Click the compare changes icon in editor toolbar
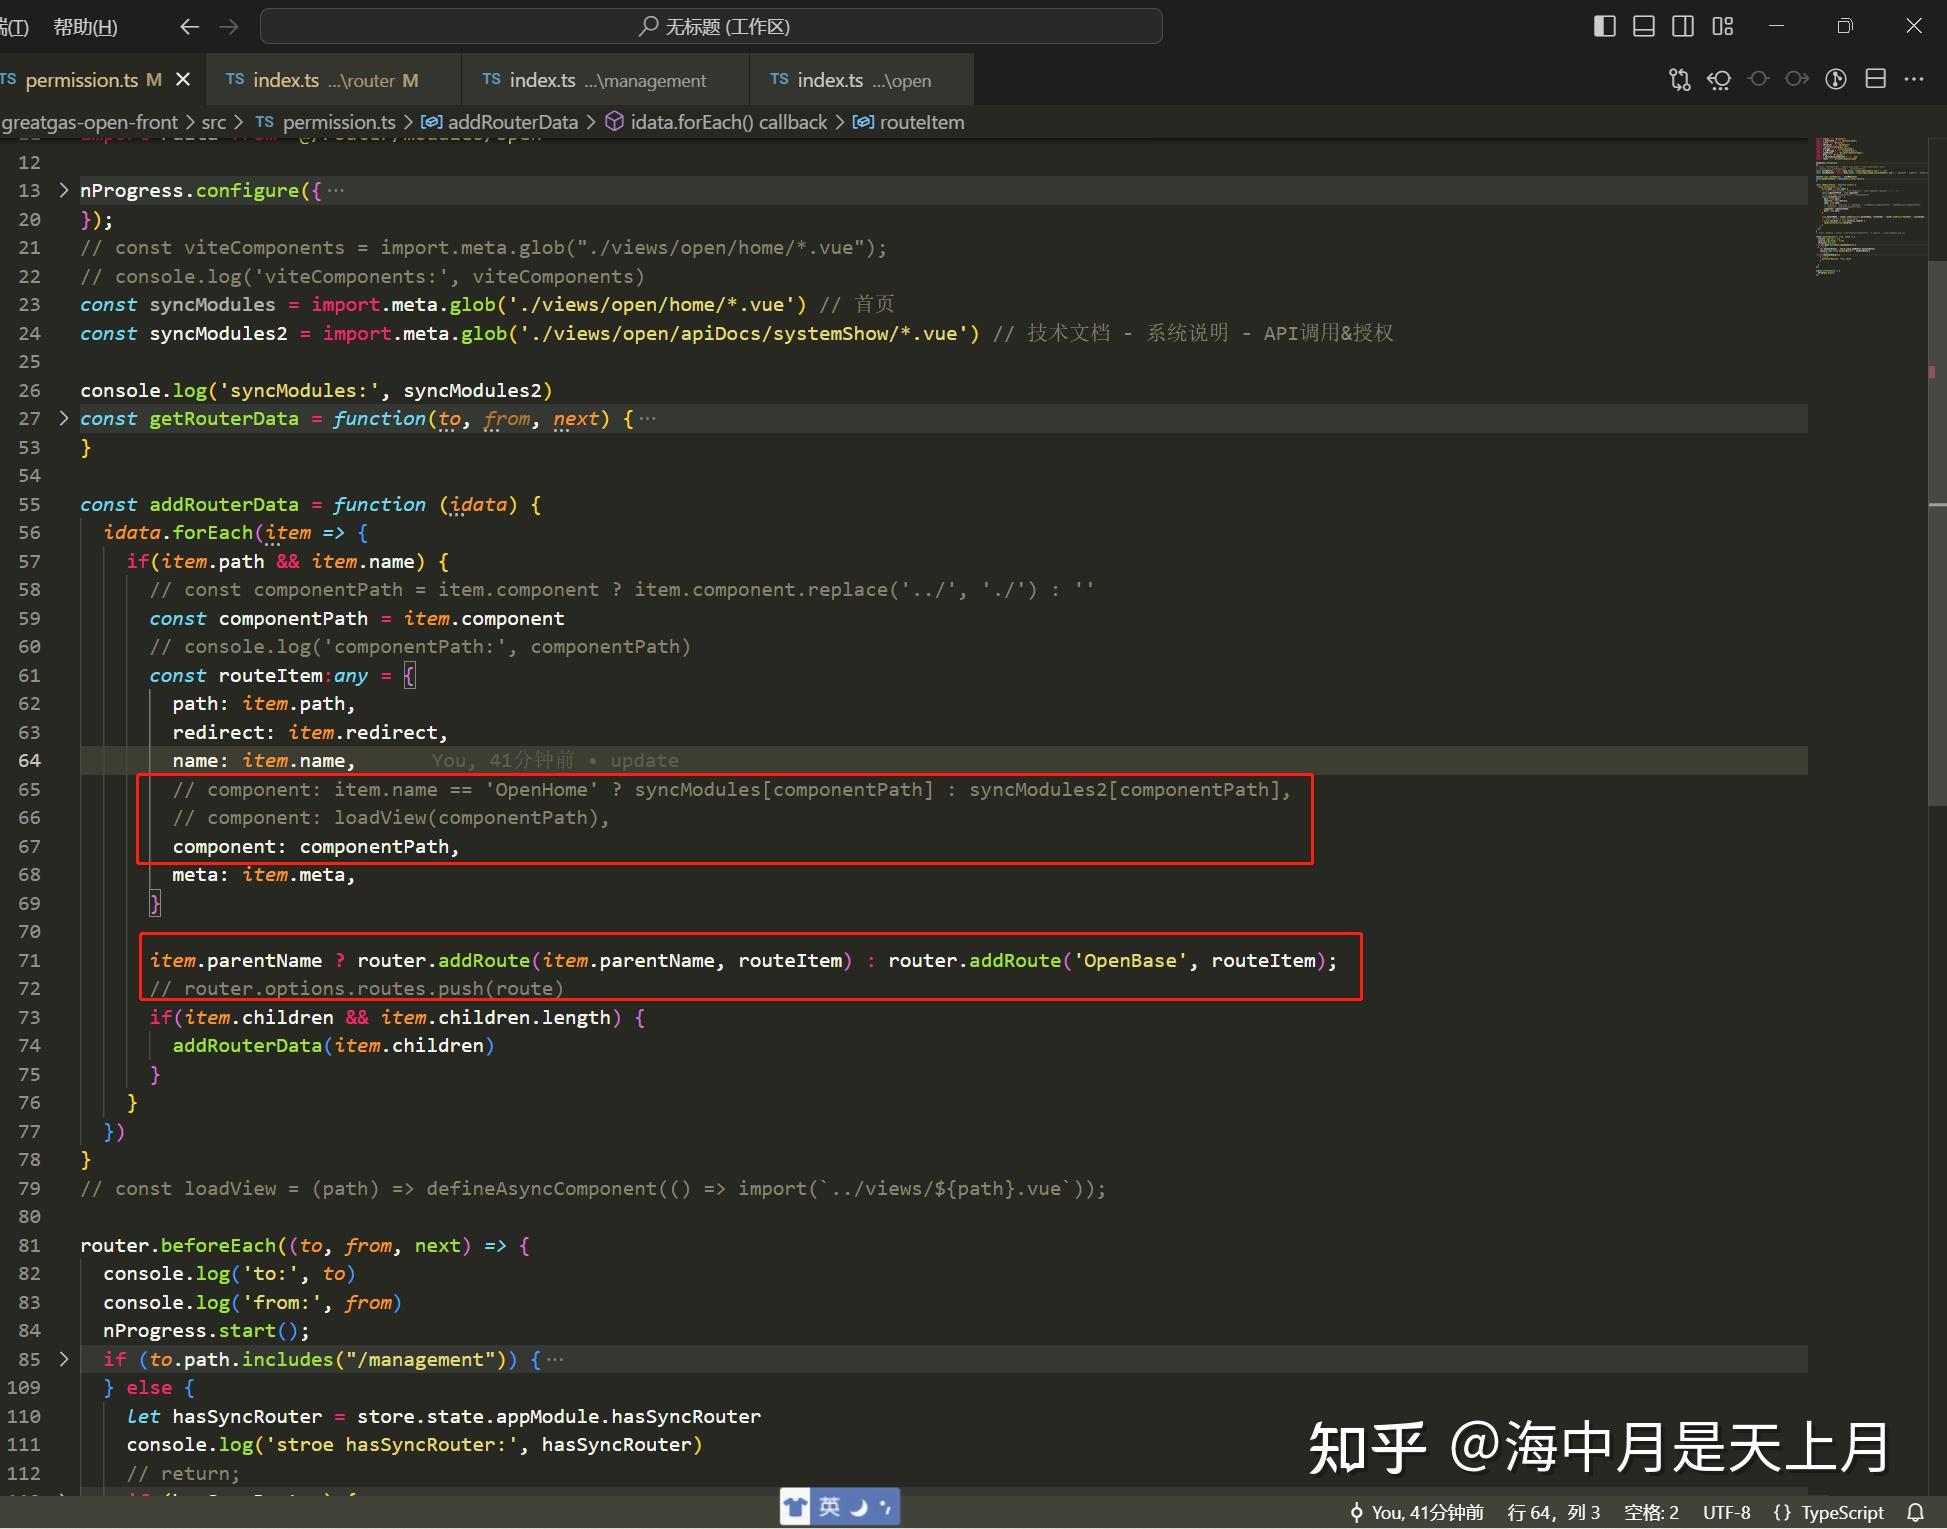Viewport: 1947px width, 1529px height. pos(1680,79)
